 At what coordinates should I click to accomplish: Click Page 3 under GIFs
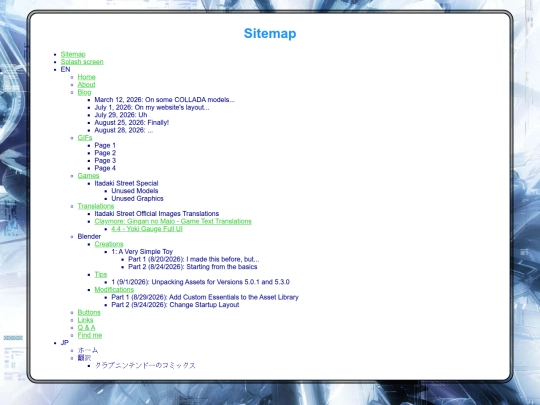(x=105, y=160)
